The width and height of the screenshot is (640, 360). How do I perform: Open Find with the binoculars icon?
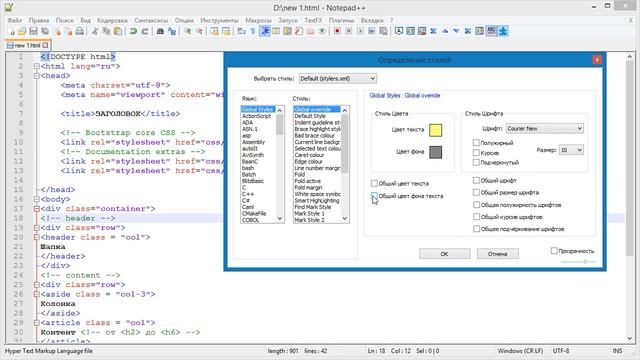[160, 31]
